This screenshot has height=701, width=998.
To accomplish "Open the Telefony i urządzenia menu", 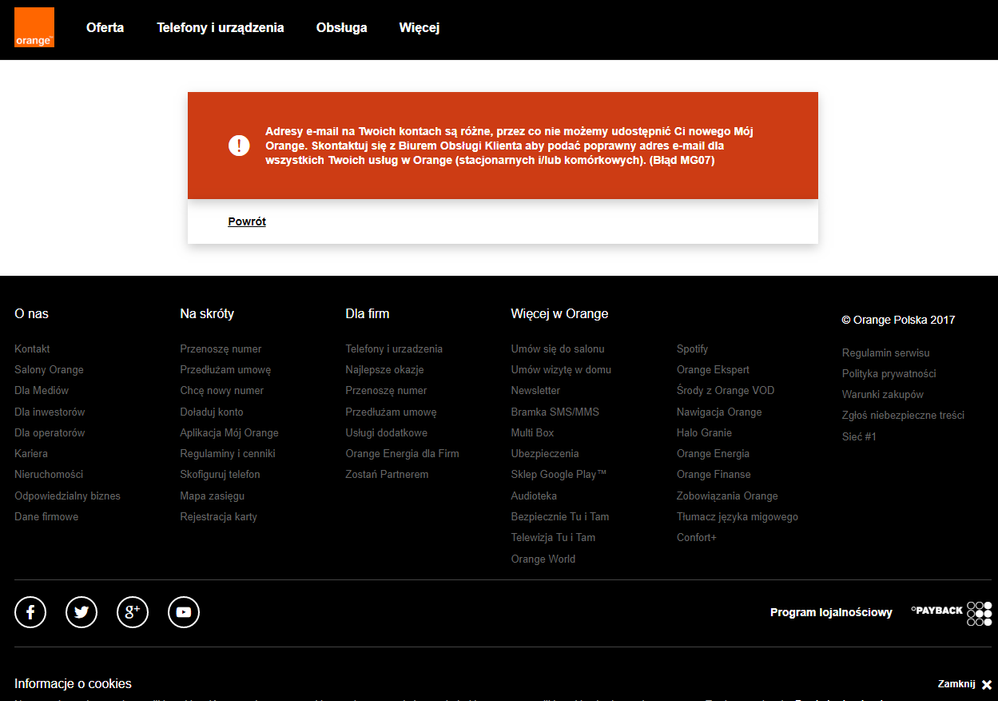I will click(x=220, y=28).
